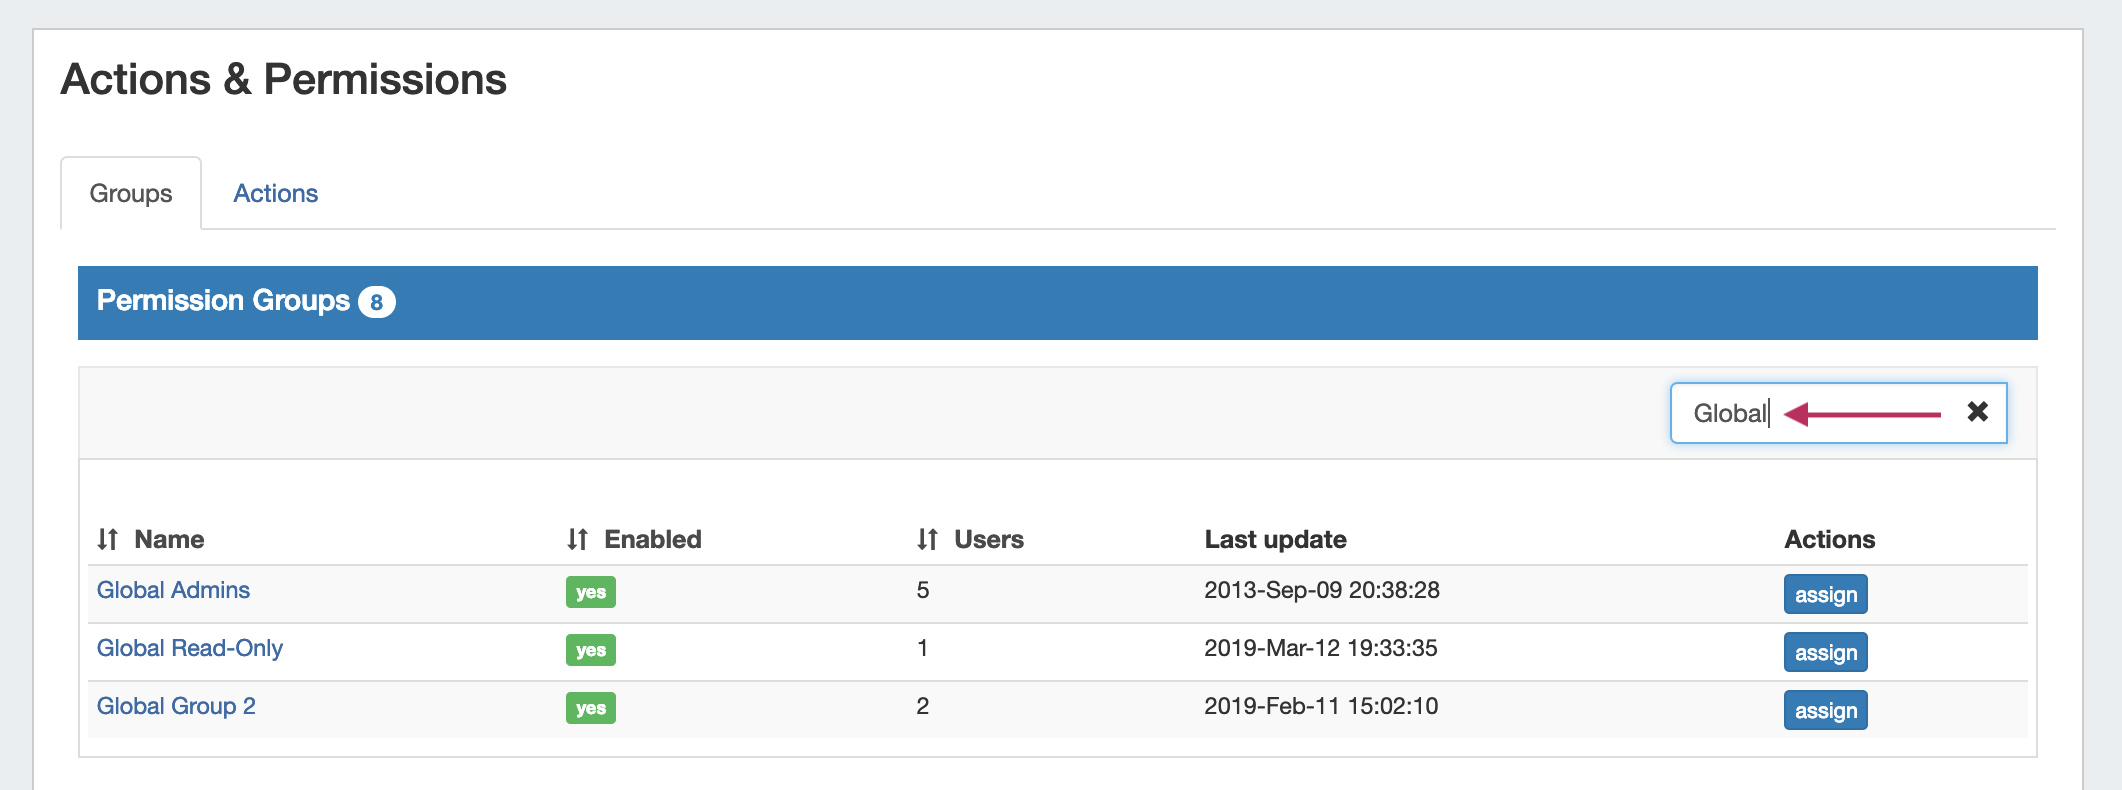Click the sort arrows icon beside Enabled
Screen dimensions: 2122x790
pos(577,540)
